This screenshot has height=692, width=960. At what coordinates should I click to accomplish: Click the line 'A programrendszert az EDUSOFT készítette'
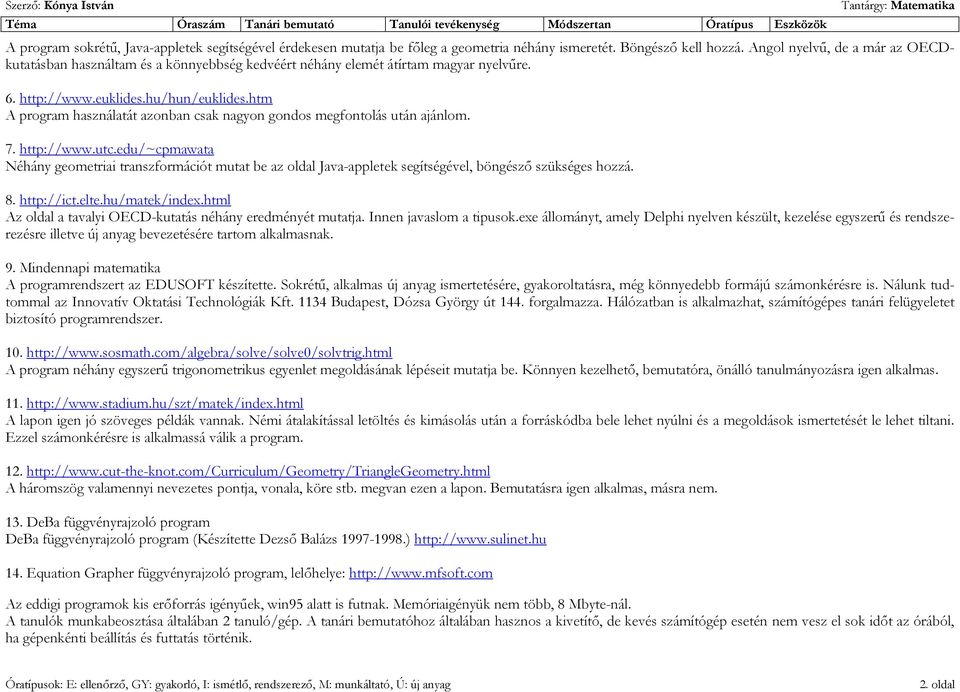pyautogui.click(x=480, y=285)
